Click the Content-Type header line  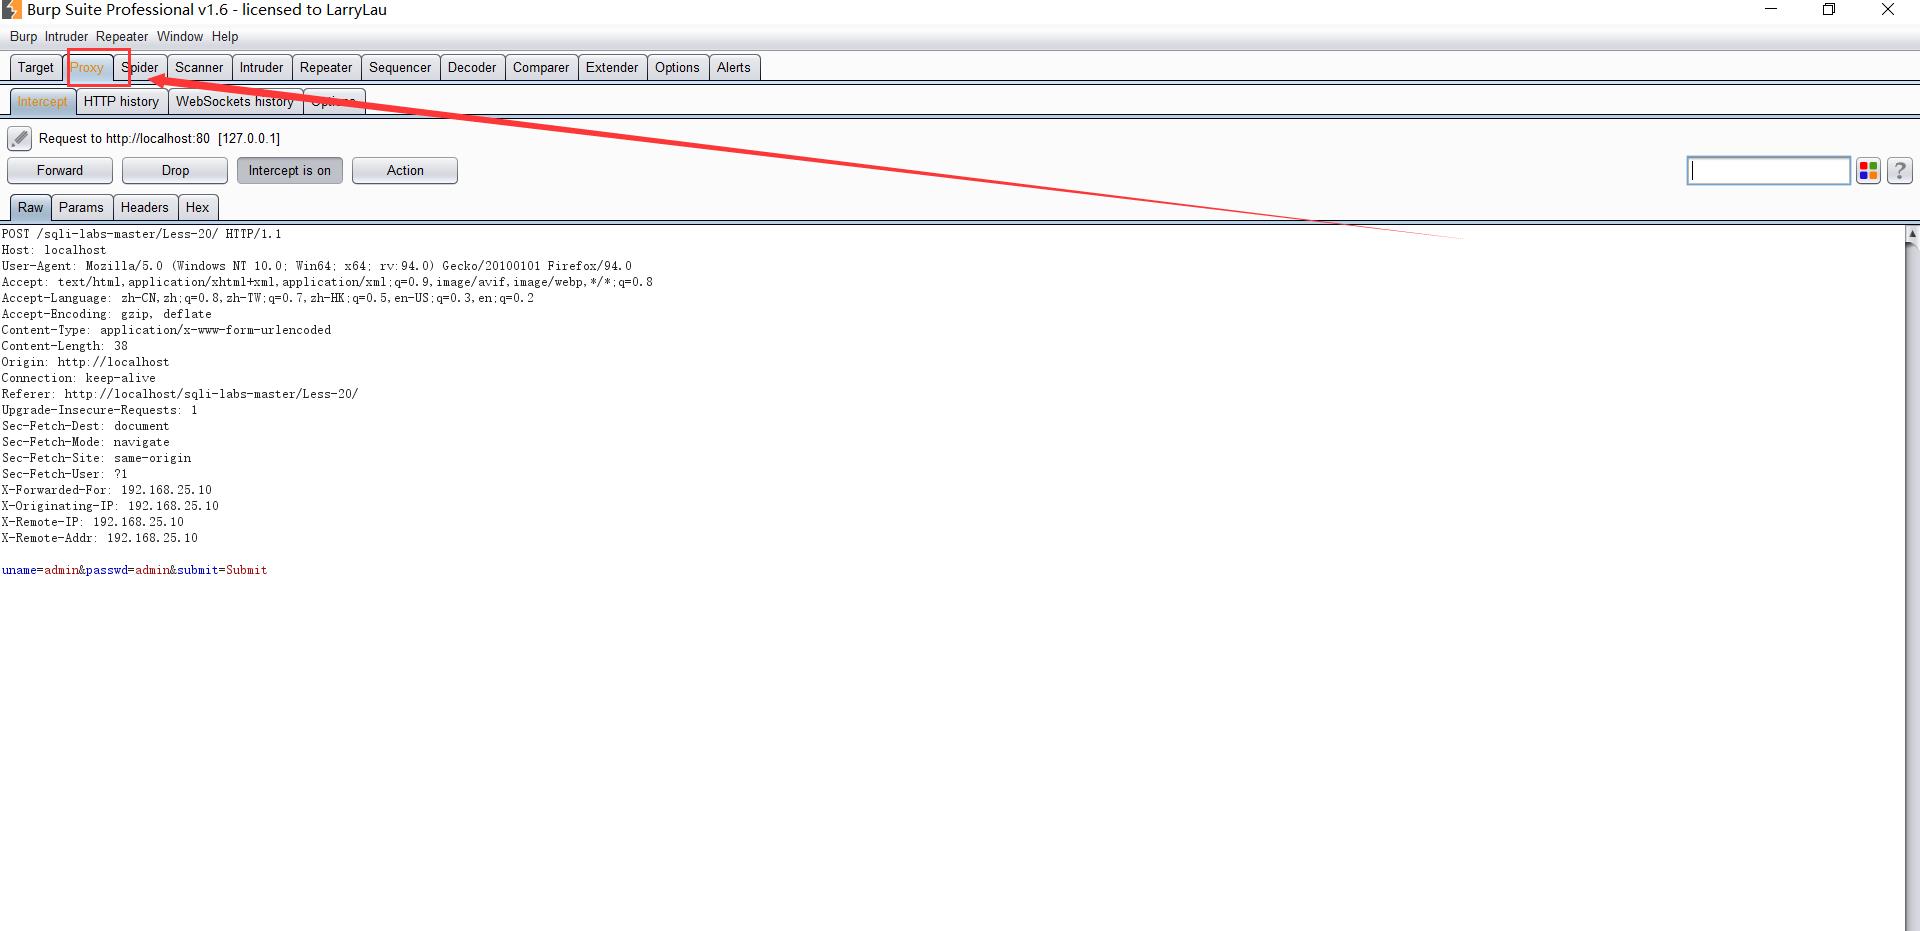click(x=166, y=330)
